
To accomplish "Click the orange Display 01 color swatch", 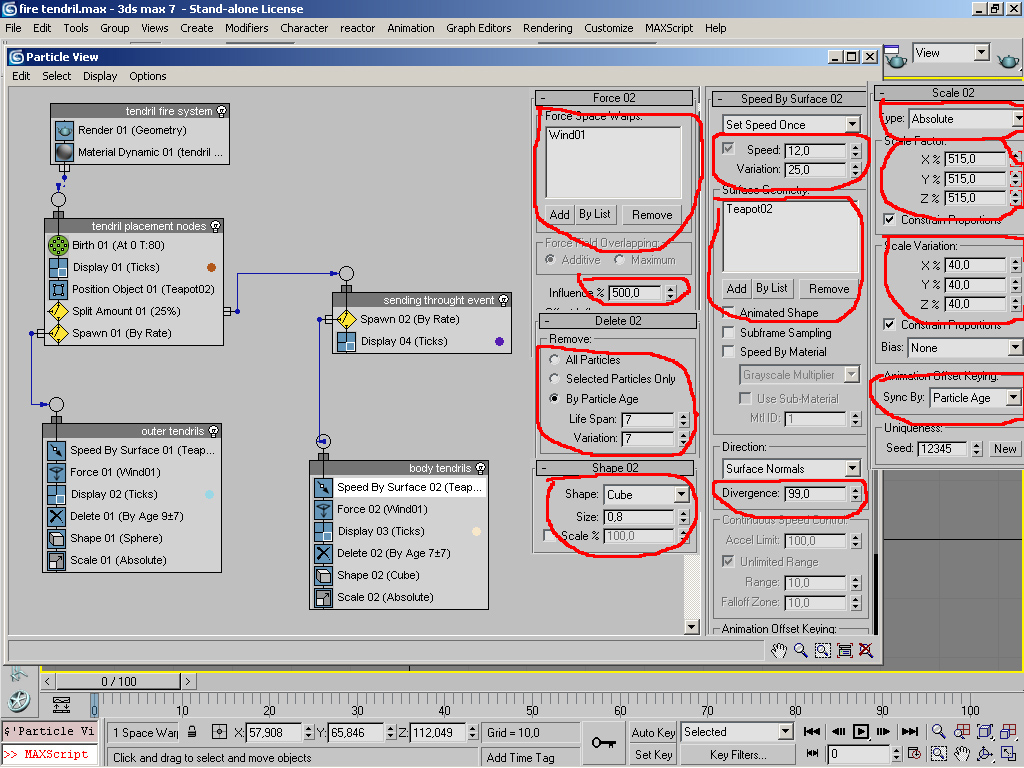I will coord(211,268).
